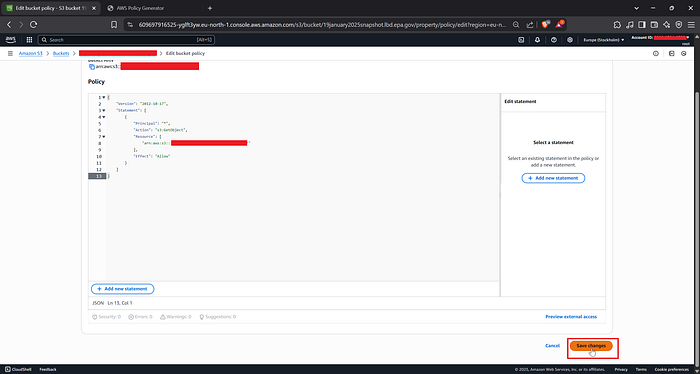
Task: Go back in browser history
Action: pyautogui.click(x=9, y=25)
